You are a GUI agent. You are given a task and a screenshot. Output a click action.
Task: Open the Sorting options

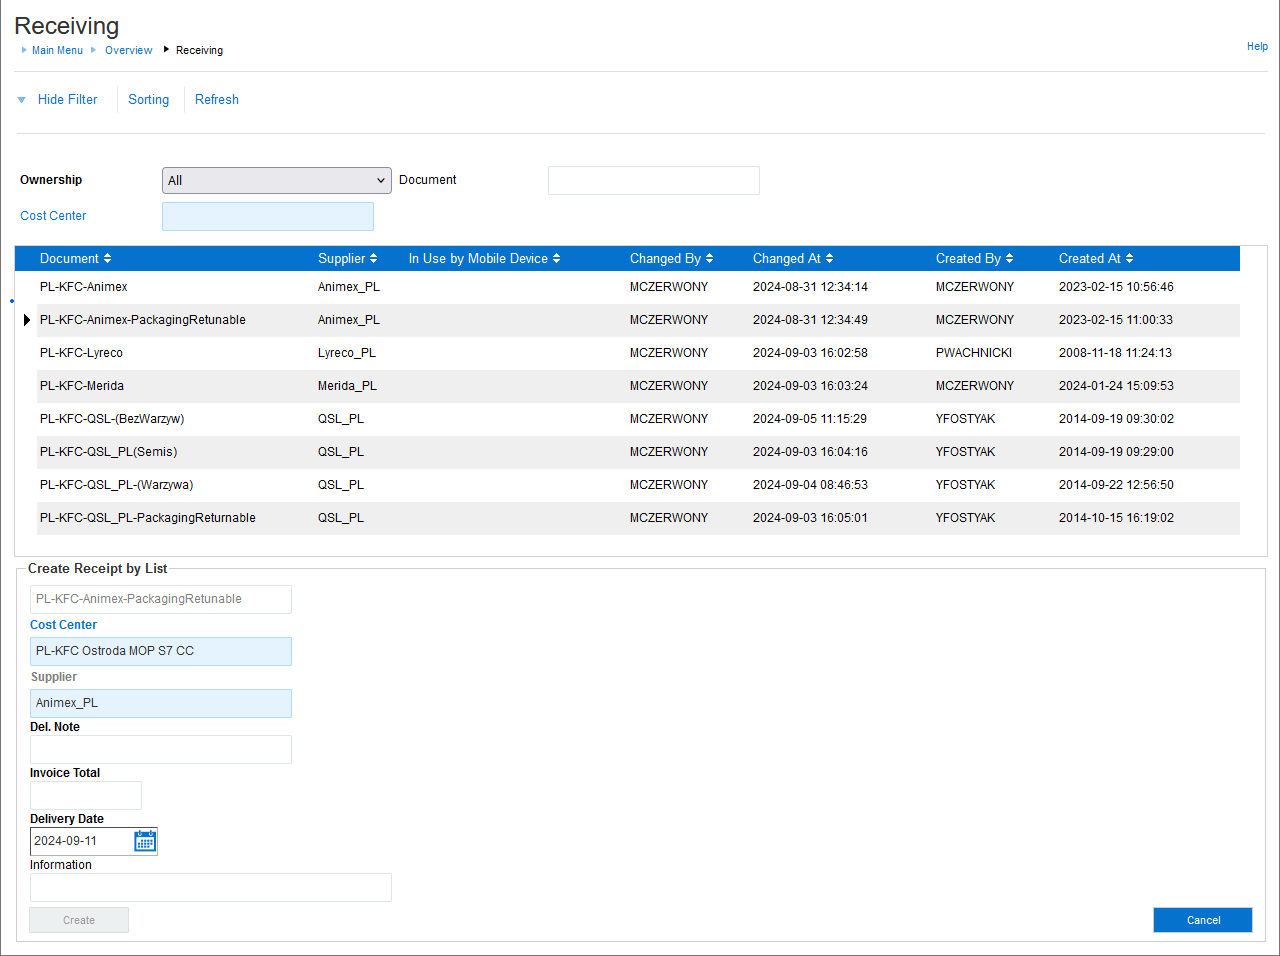pyautogui.click(x=148, y=99)
